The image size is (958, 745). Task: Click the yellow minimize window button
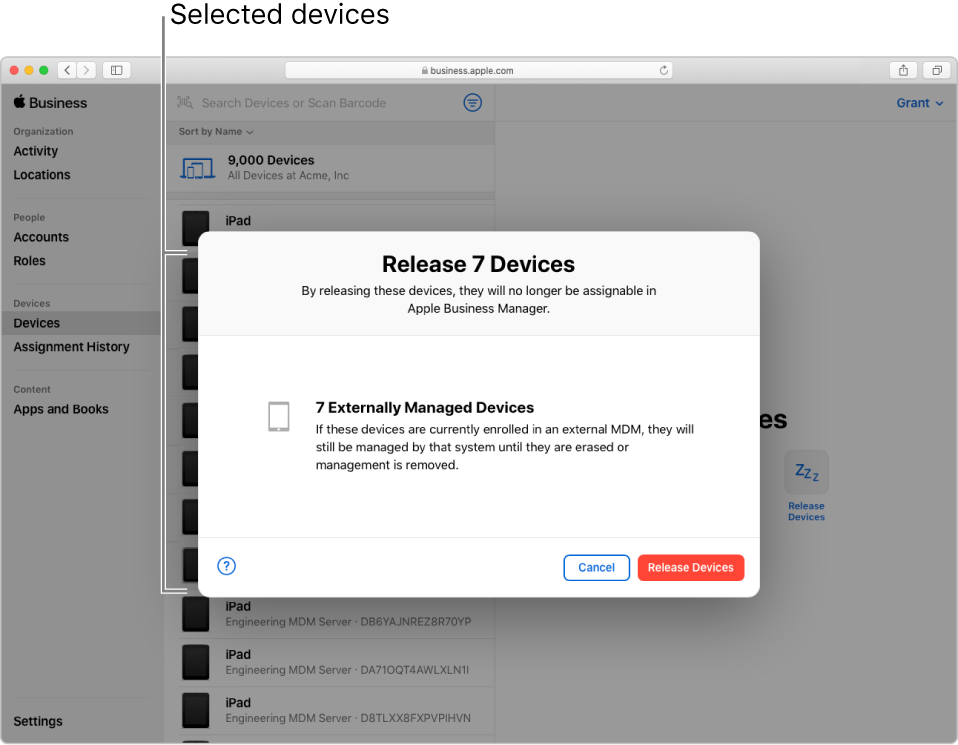pos(29,70)
